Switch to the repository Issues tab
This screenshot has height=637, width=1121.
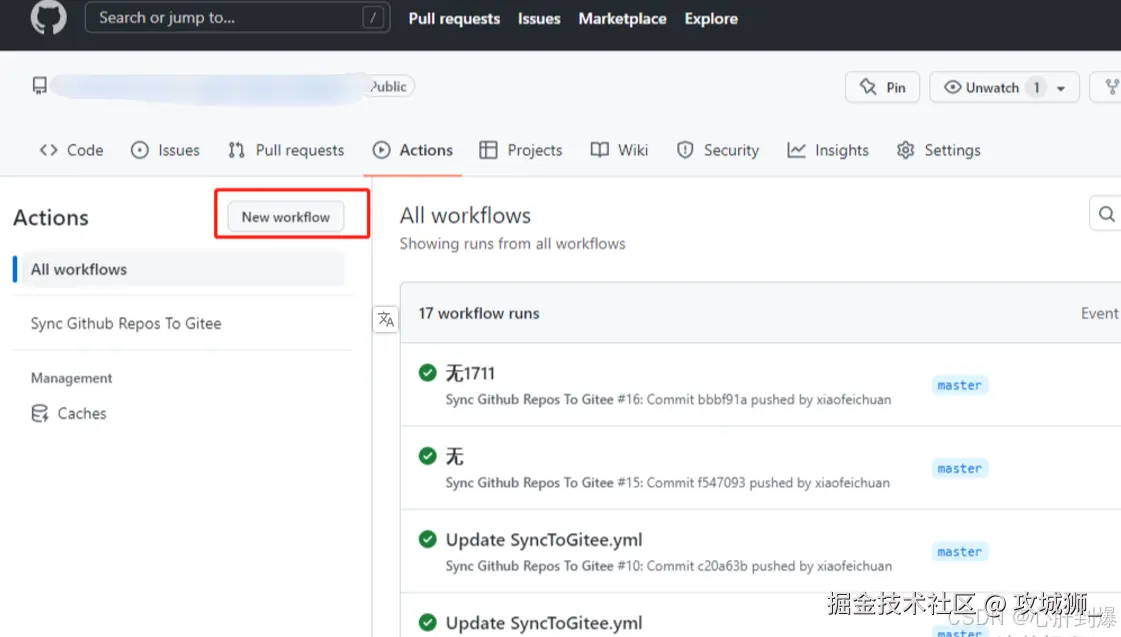(165, 150)
